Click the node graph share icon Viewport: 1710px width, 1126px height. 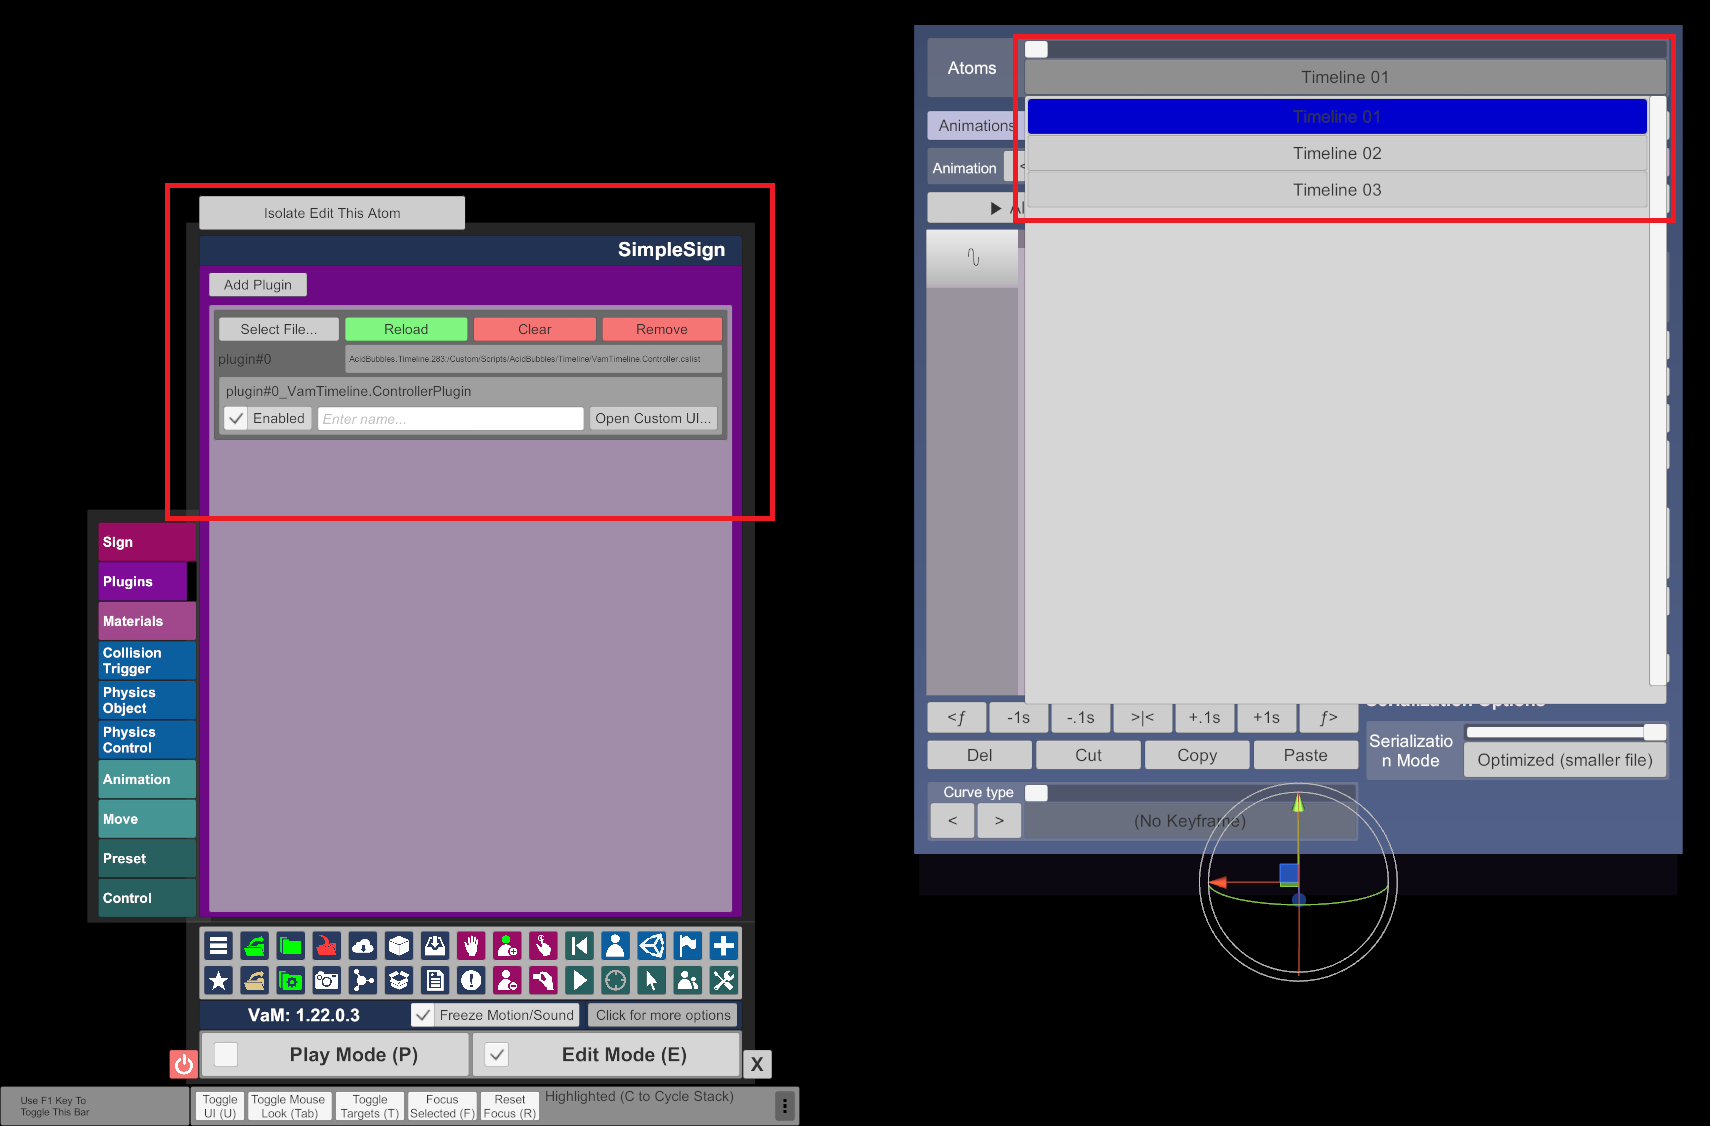coord(363,981)
